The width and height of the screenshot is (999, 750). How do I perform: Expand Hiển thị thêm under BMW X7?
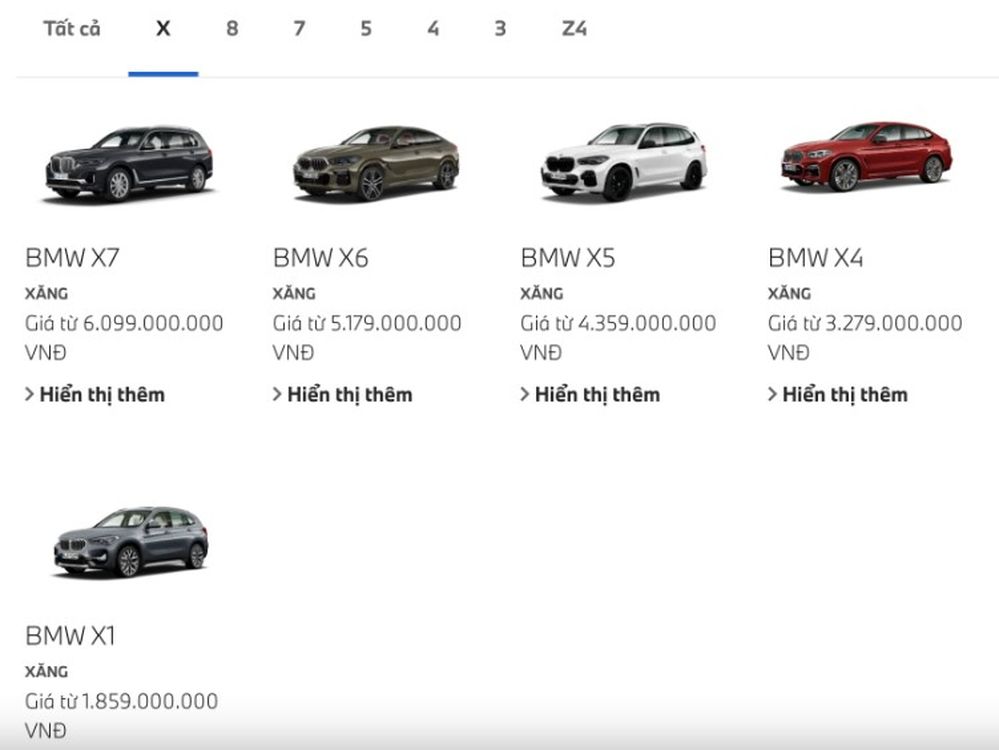[95, 394]
